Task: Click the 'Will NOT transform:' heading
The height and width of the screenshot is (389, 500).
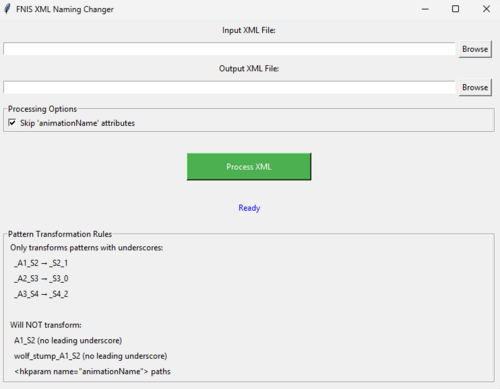Action: (x=46, y=325)
